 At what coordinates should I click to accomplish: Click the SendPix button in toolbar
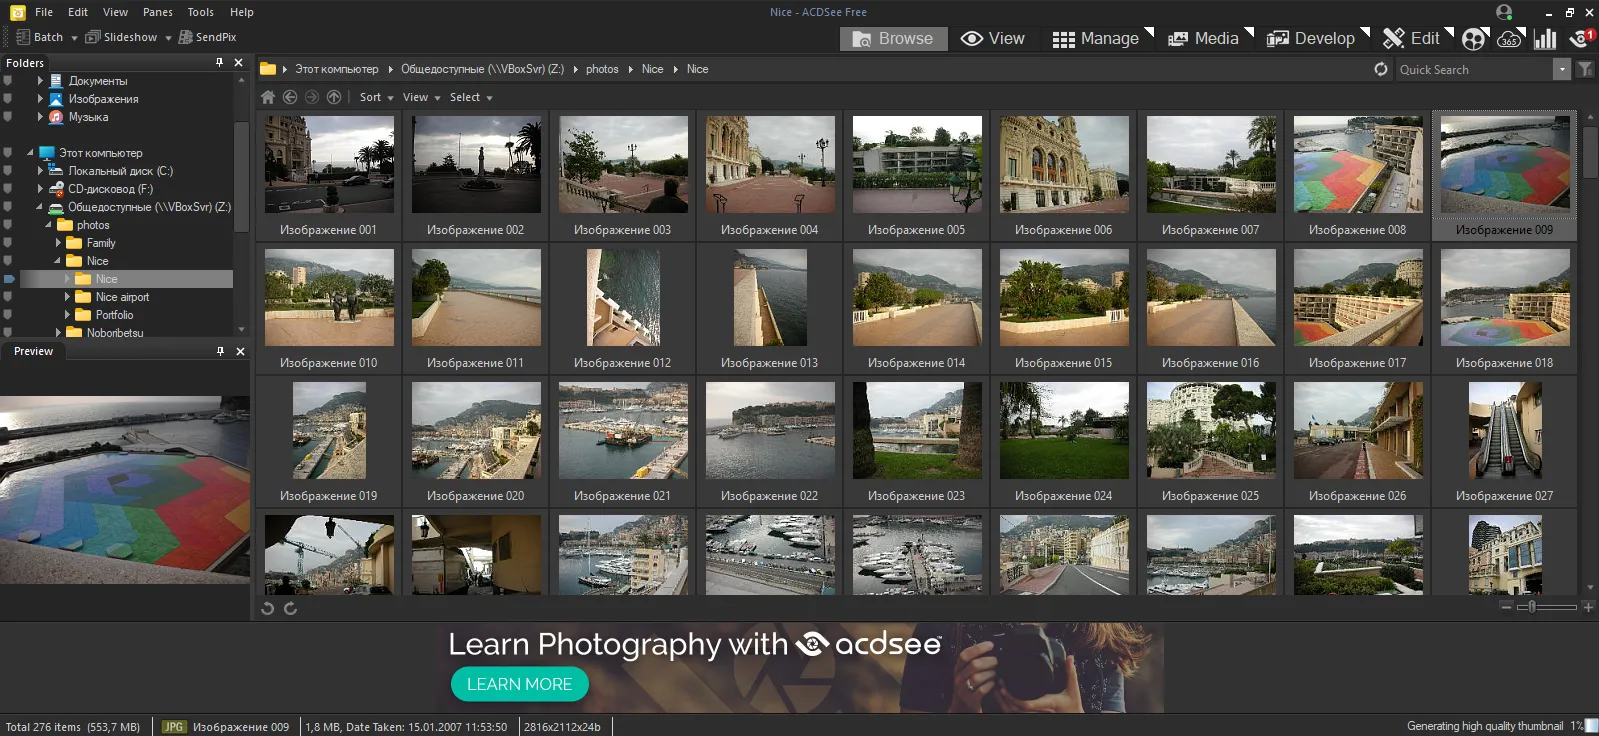click(208, 37)
